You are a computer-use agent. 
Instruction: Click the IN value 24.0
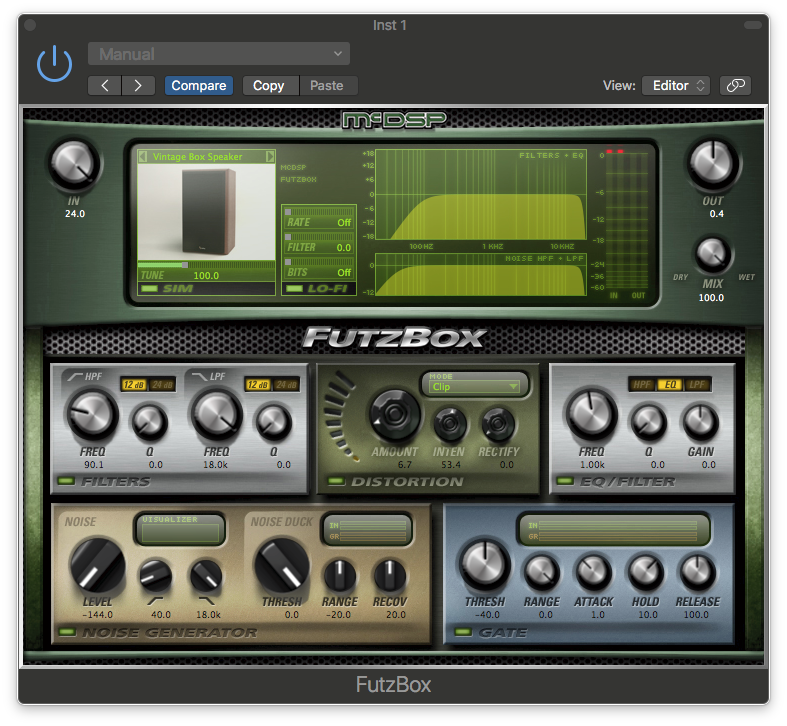click(x=75, y=214)
